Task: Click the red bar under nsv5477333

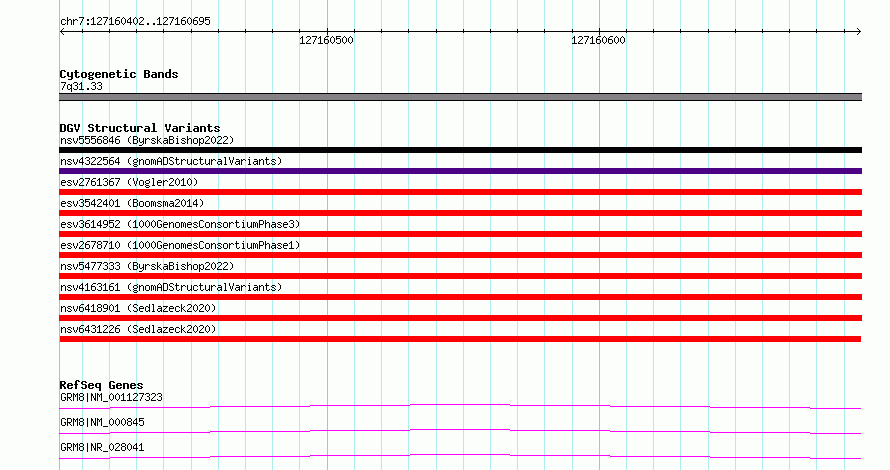Action: [460, 276]
